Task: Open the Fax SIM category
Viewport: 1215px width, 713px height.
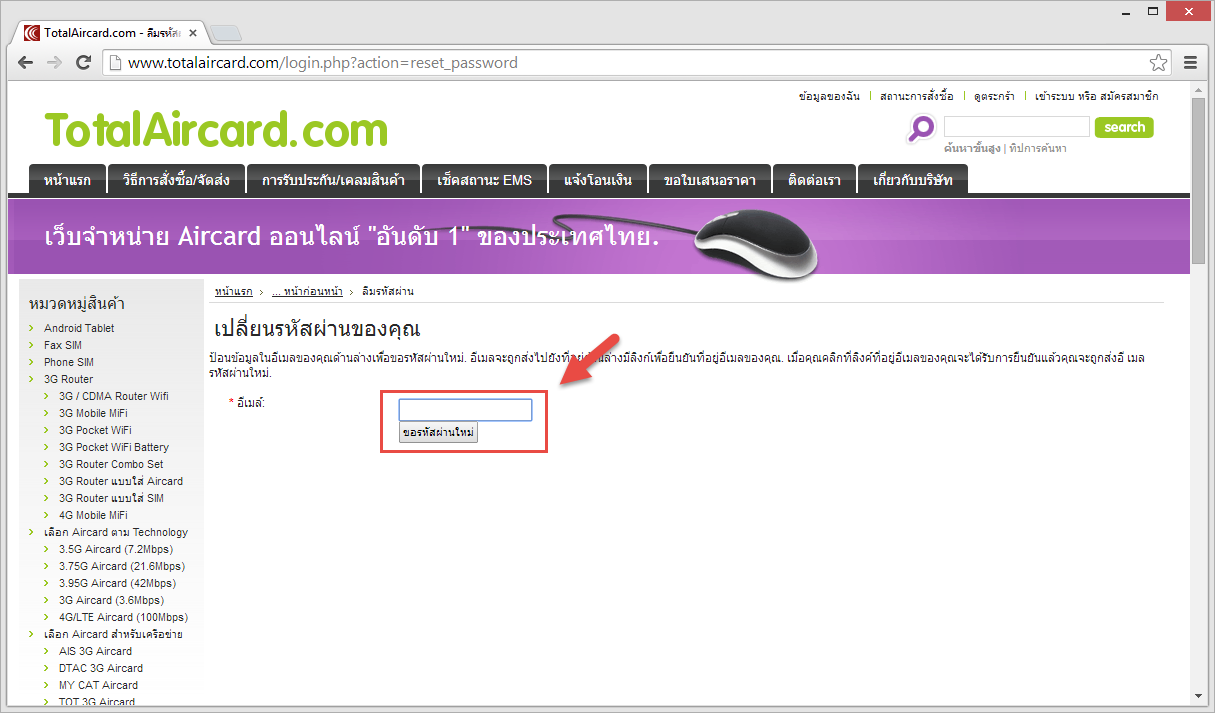Action: click(x=63, y=345)
